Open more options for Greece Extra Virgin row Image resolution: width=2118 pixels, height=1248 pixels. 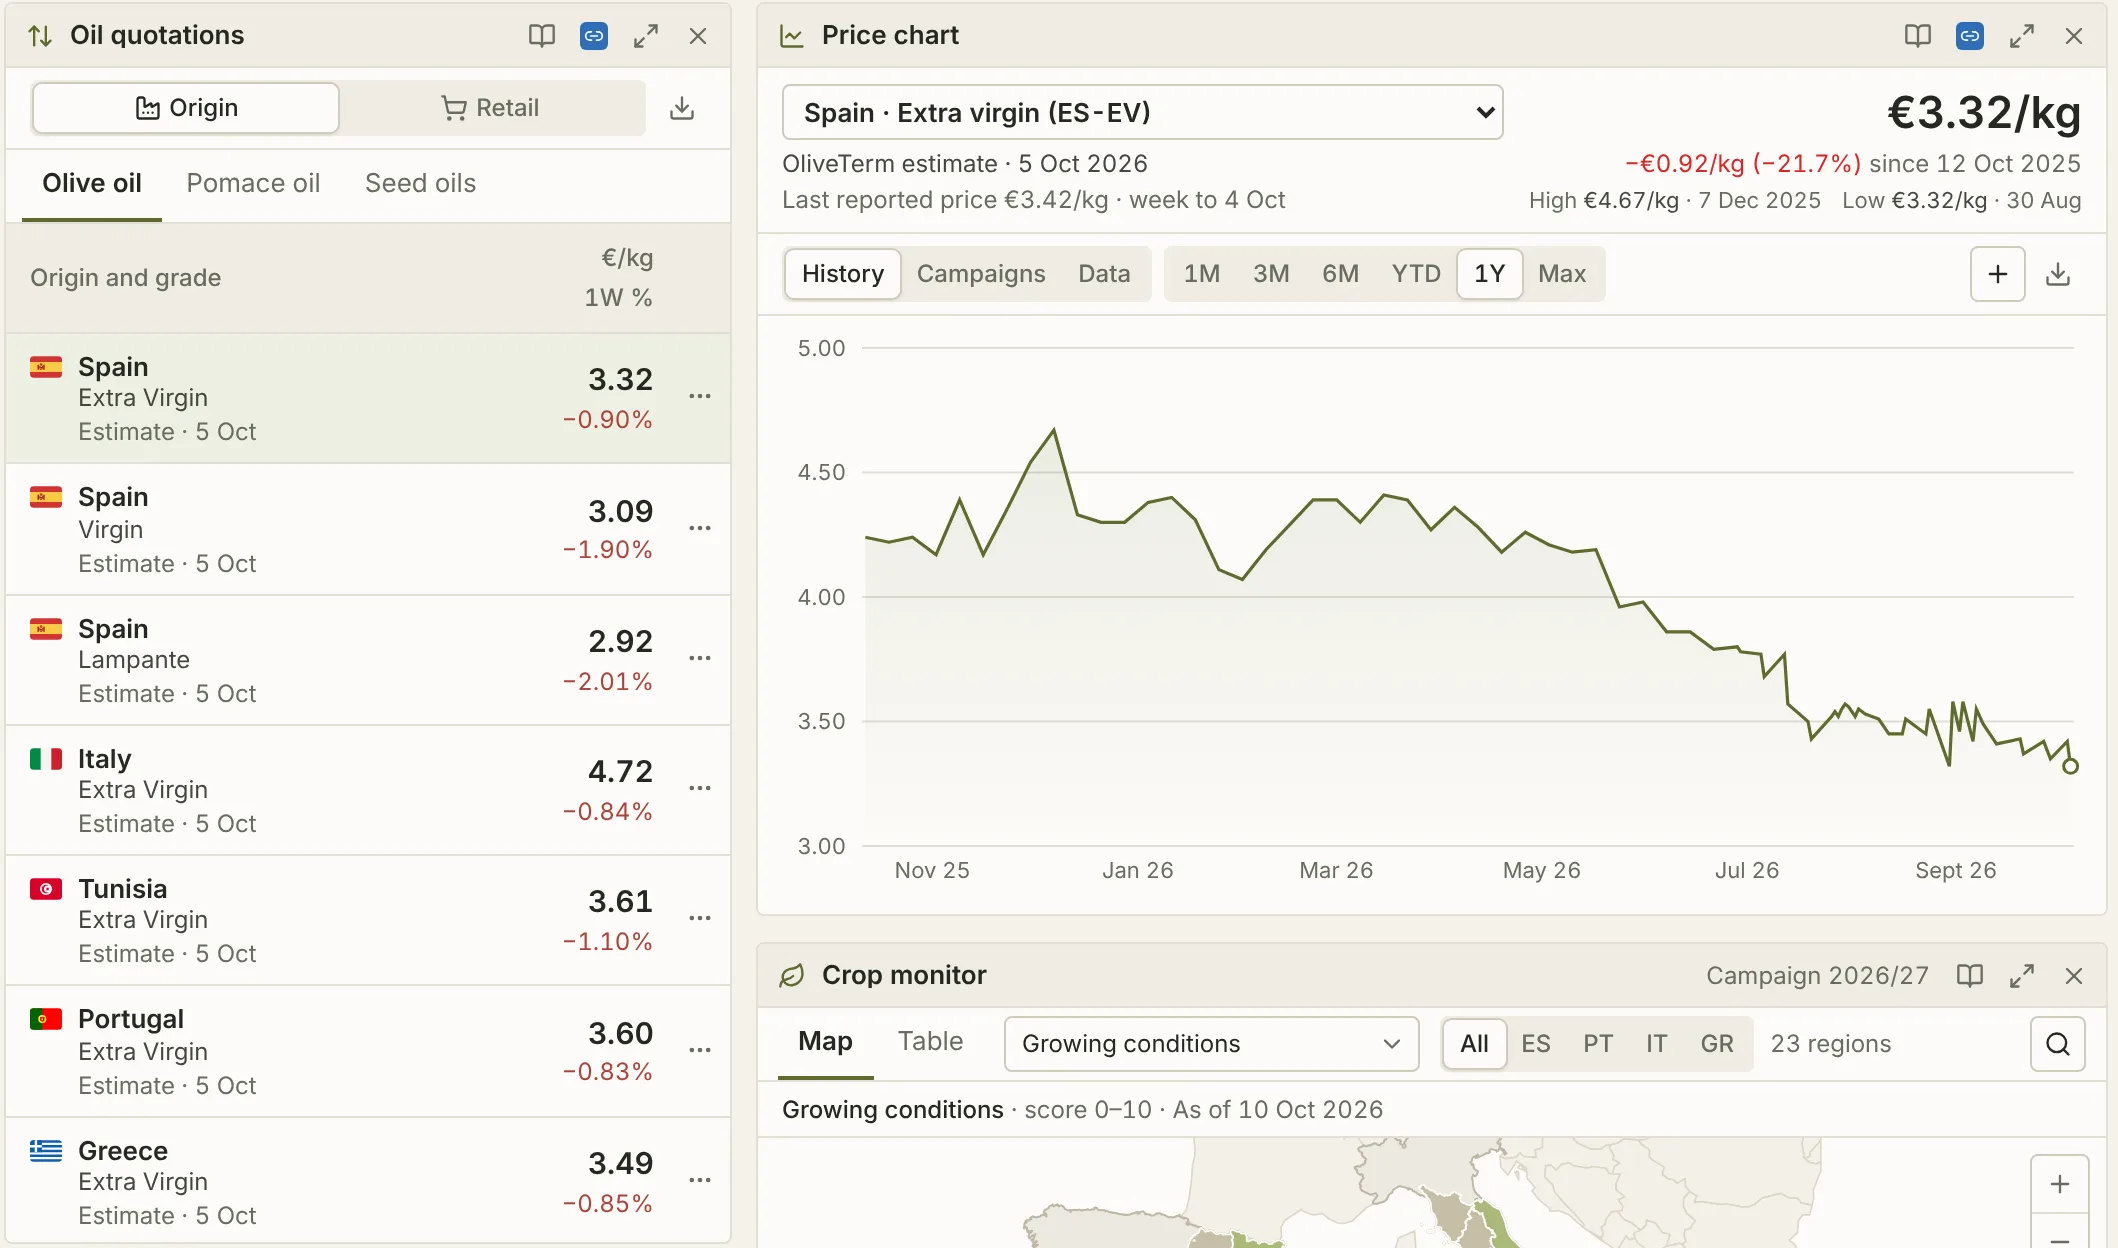click(x=700, y=1180)
